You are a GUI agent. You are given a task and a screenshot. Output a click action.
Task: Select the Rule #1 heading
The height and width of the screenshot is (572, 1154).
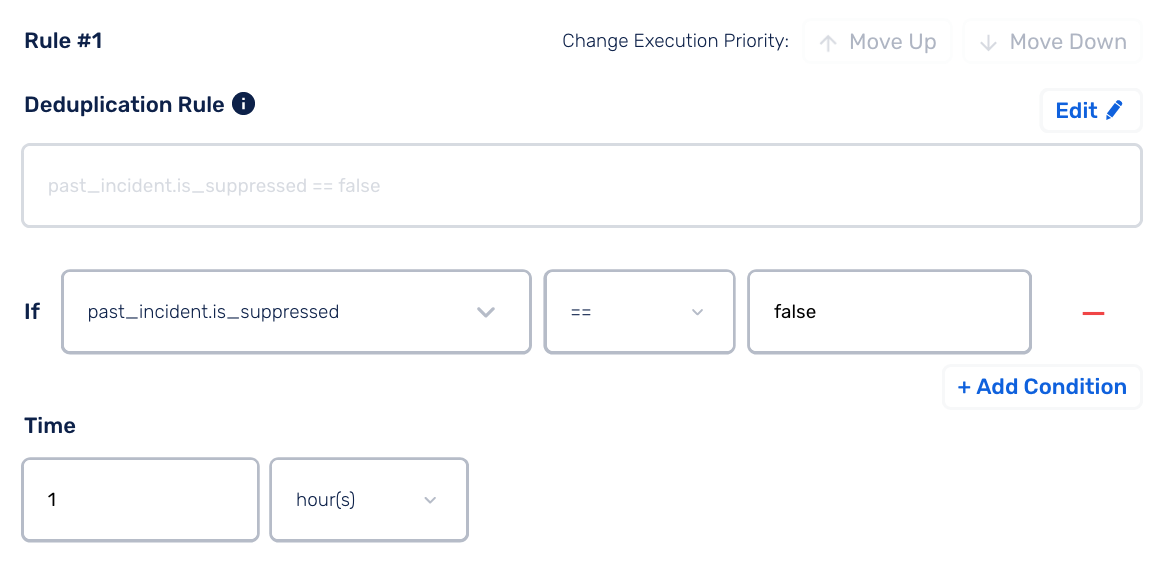(63, 41)
